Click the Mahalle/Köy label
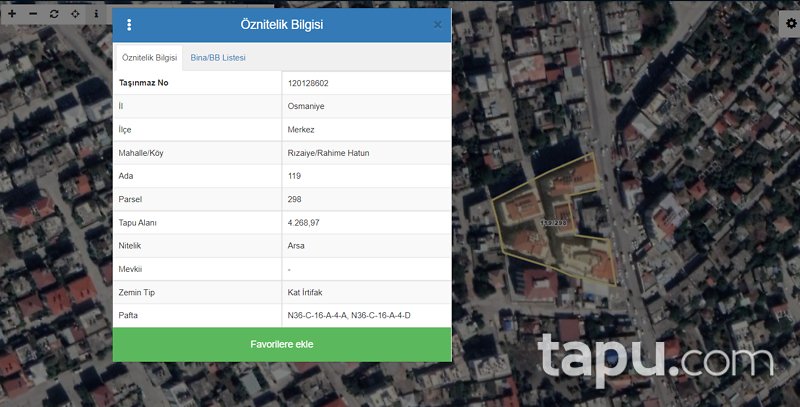Viewport: 800px width, 407px height. tap(141, 153)
